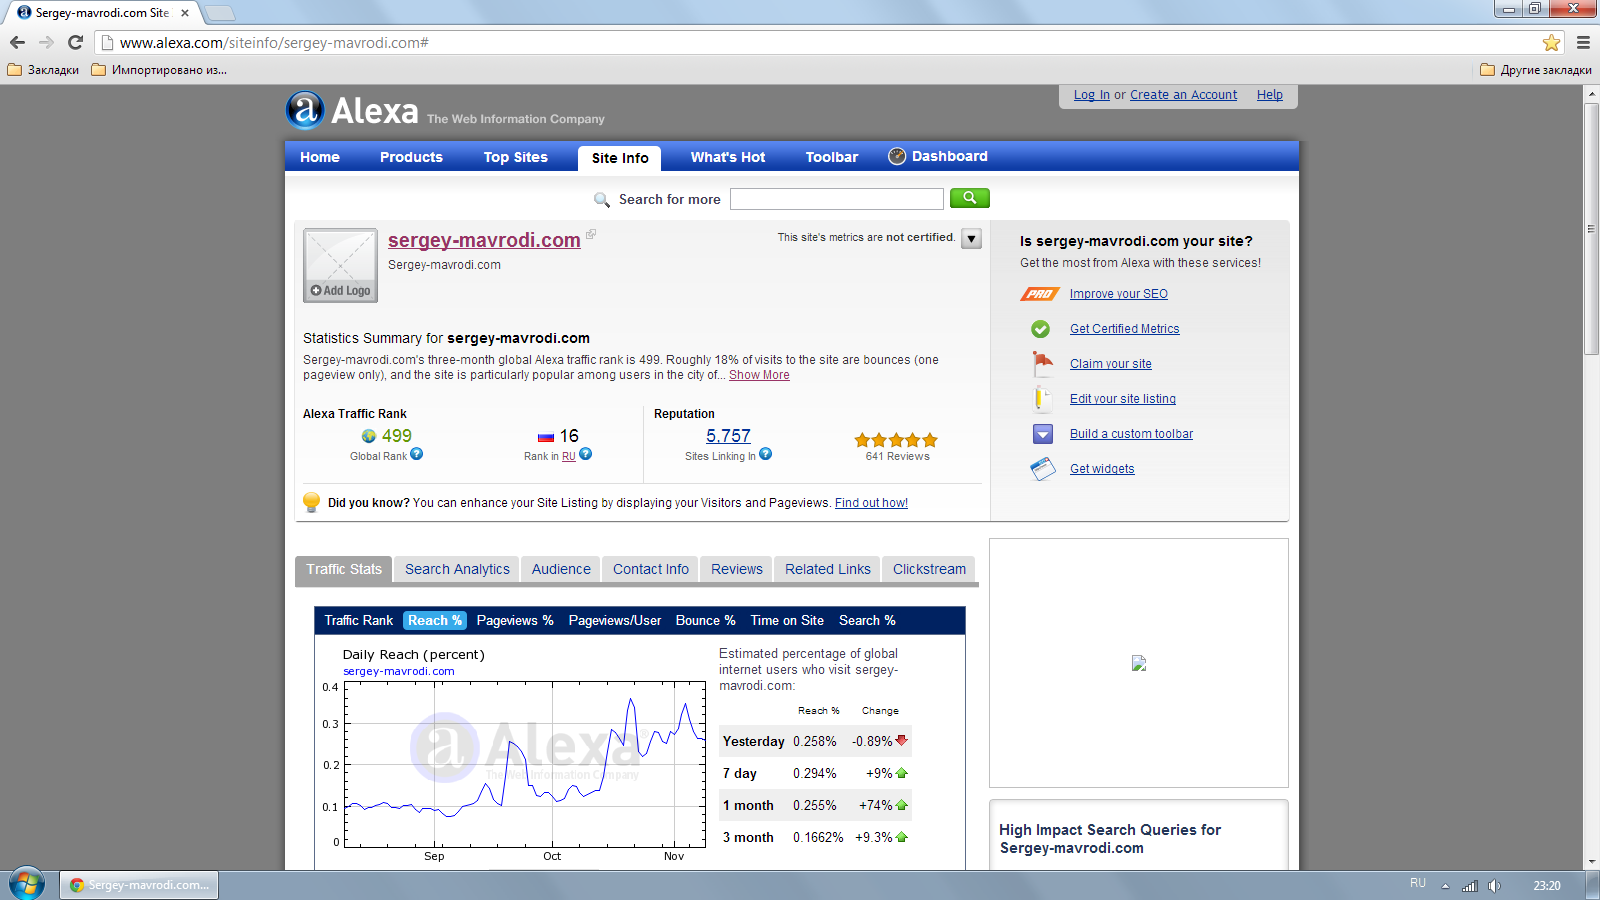Click the Global Rank help question icon
1600x900 pixels.
(417, 454)
